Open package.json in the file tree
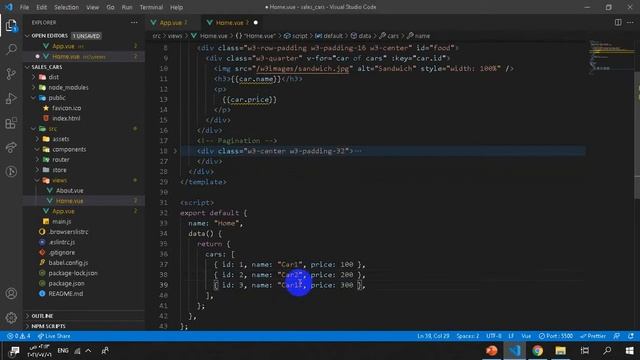Viewport: 640px width, 360px height. click(x=66, y=283)
